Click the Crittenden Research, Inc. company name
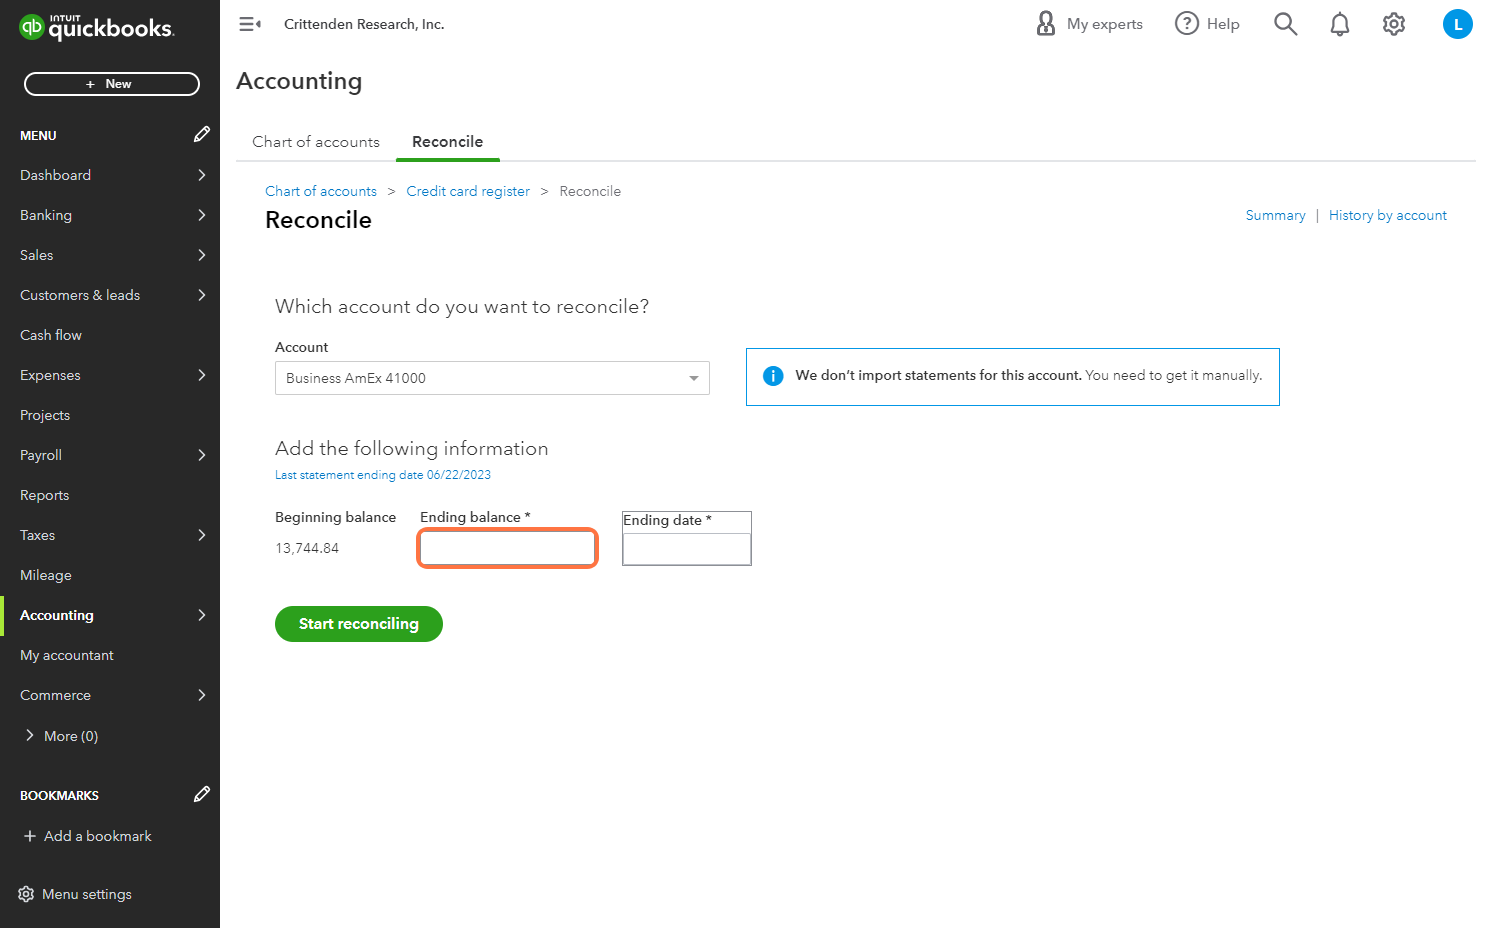The height and width of the screenshot is (928, 1492). 364,24
